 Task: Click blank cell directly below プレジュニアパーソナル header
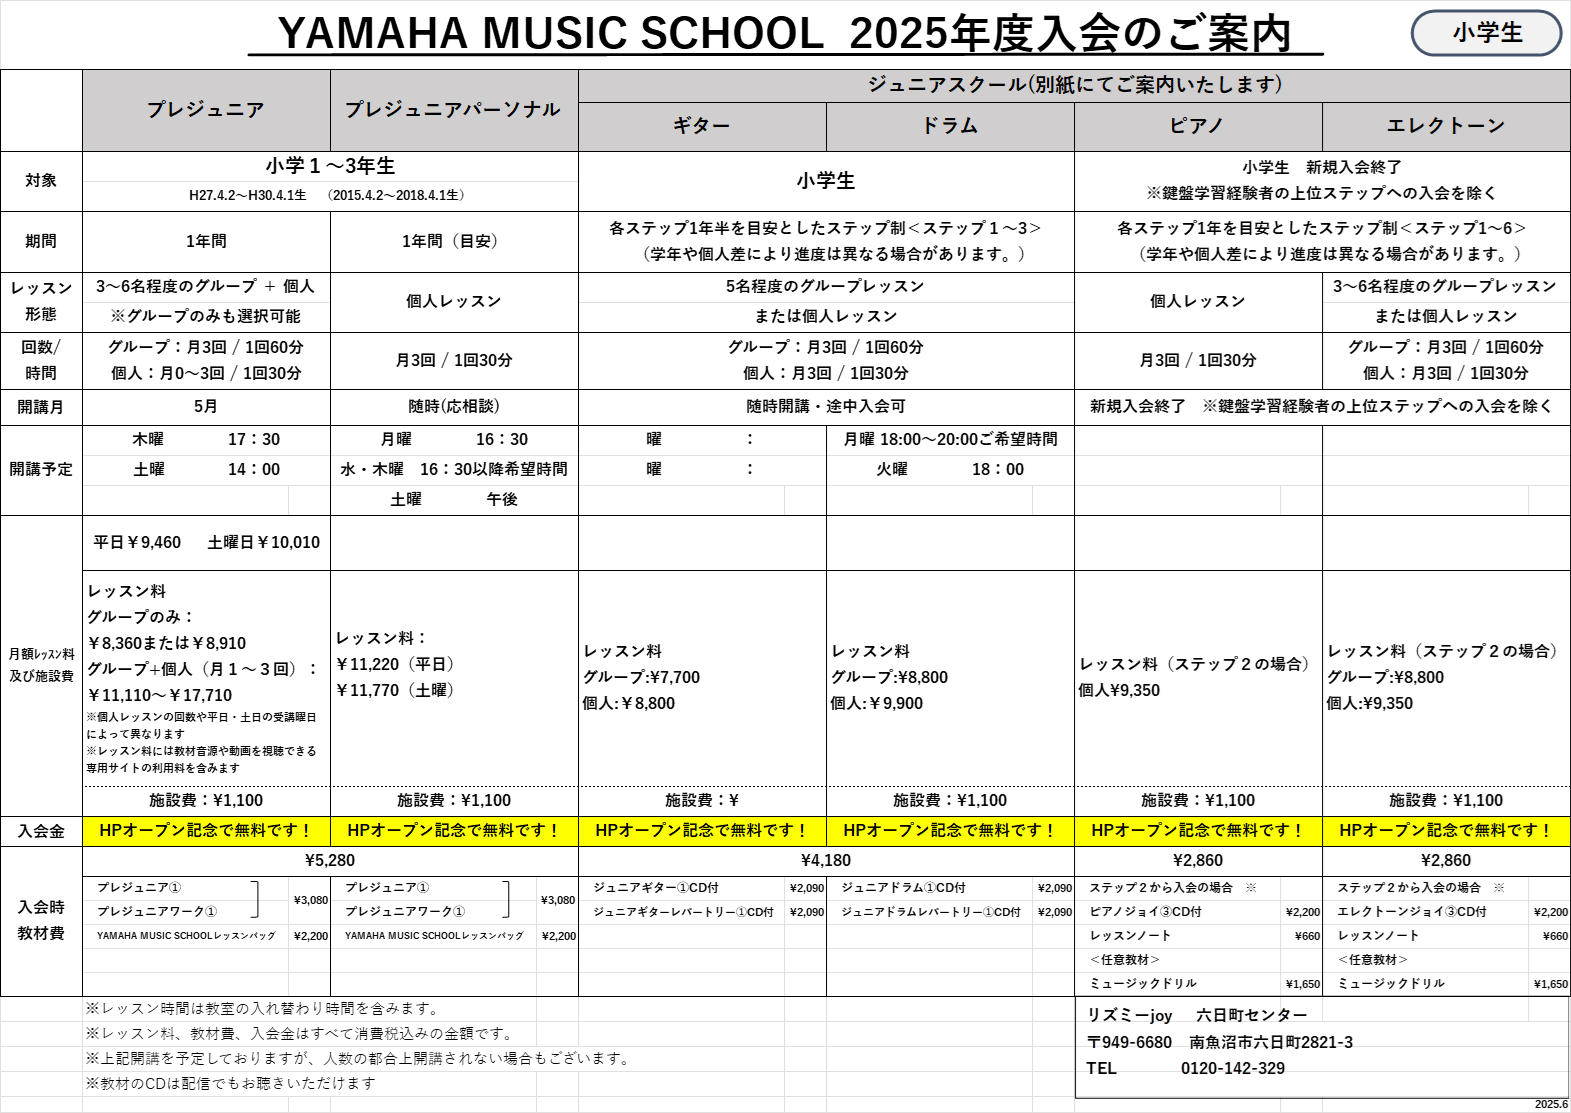pos(454,166)
